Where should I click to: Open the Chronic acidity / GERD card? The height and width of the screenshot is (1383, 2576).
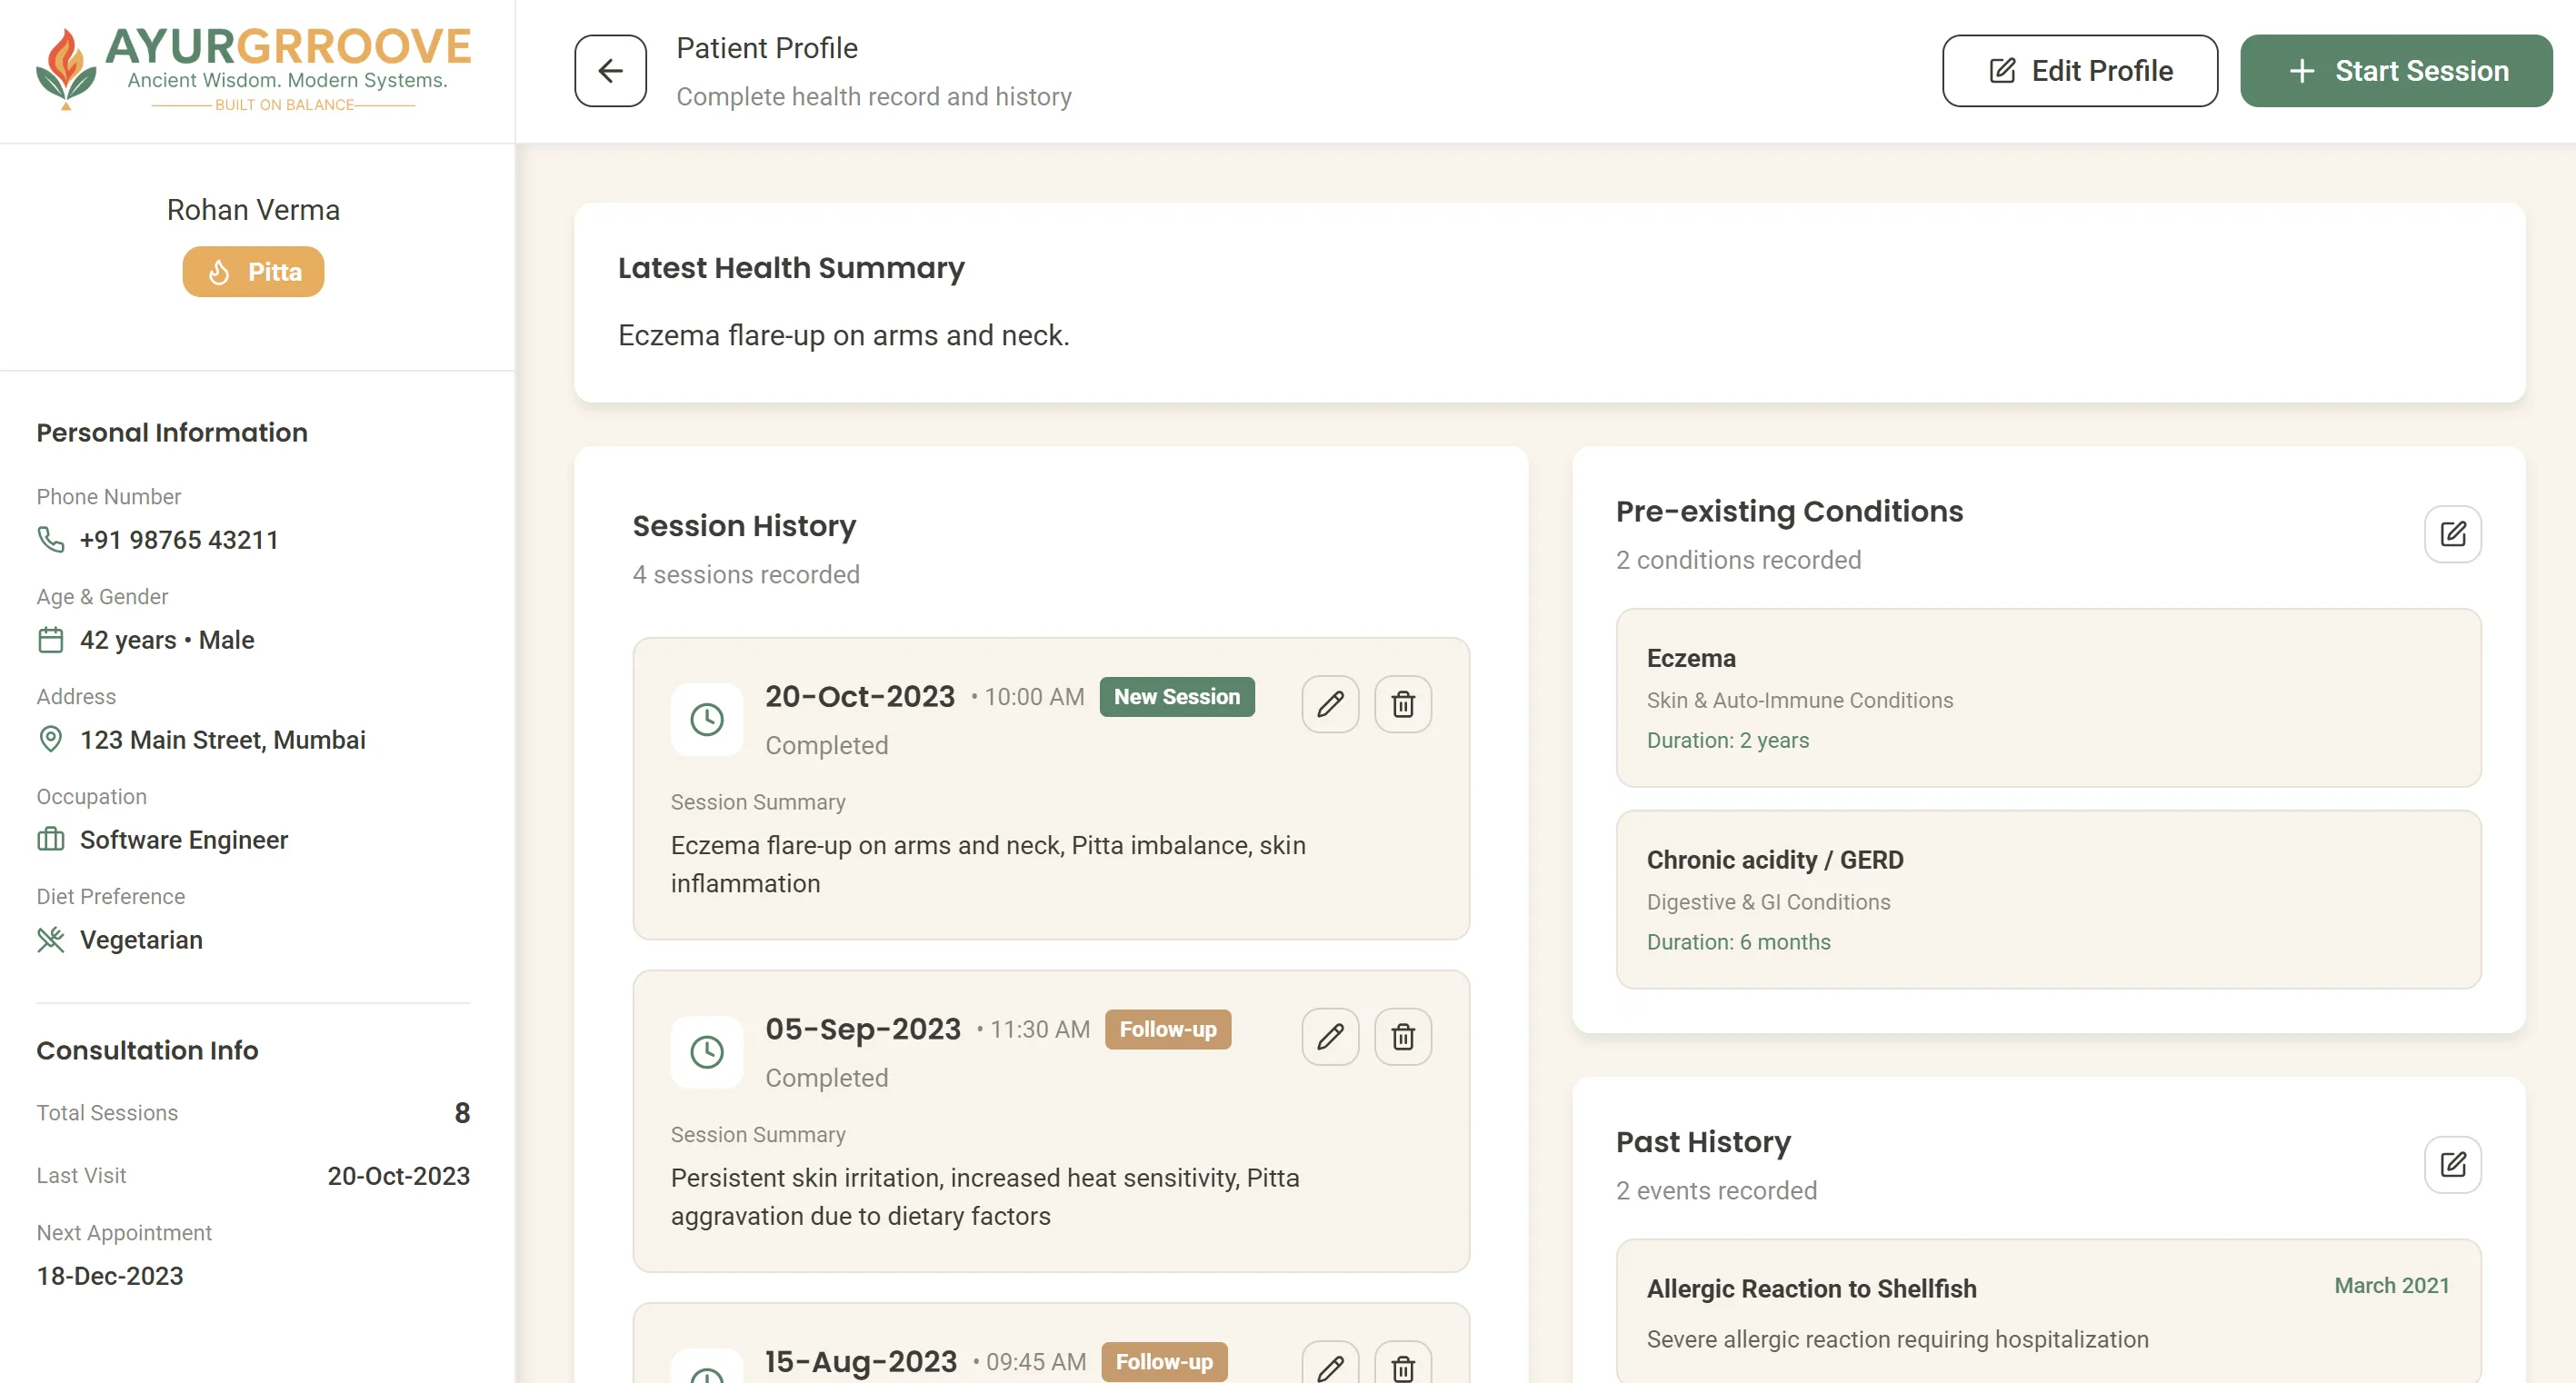click(x=2048, y=900)
